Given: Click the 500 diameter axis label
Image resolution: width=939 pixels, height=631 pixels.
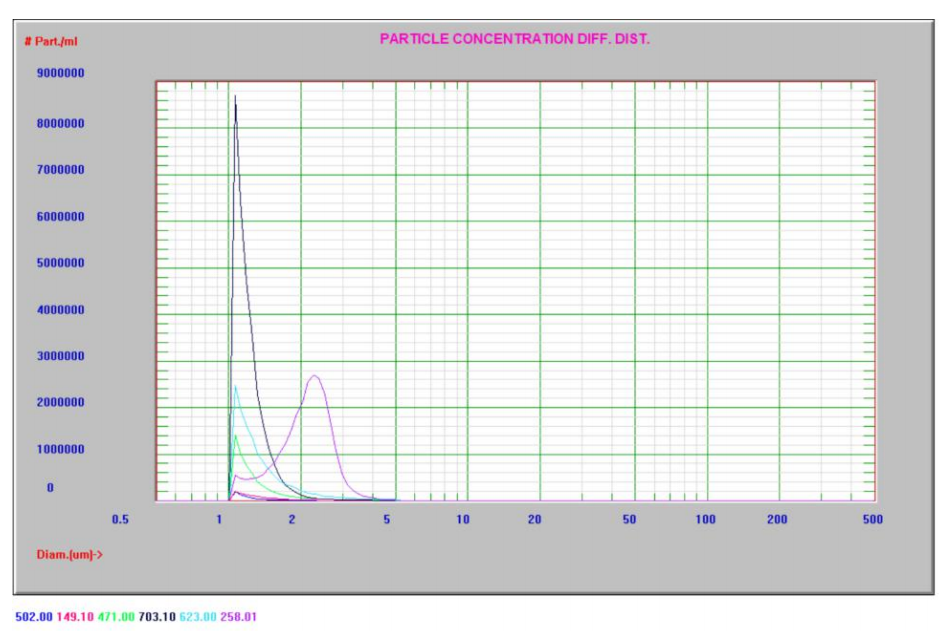Looking at the screenshot, I should [x=873, y=519].
